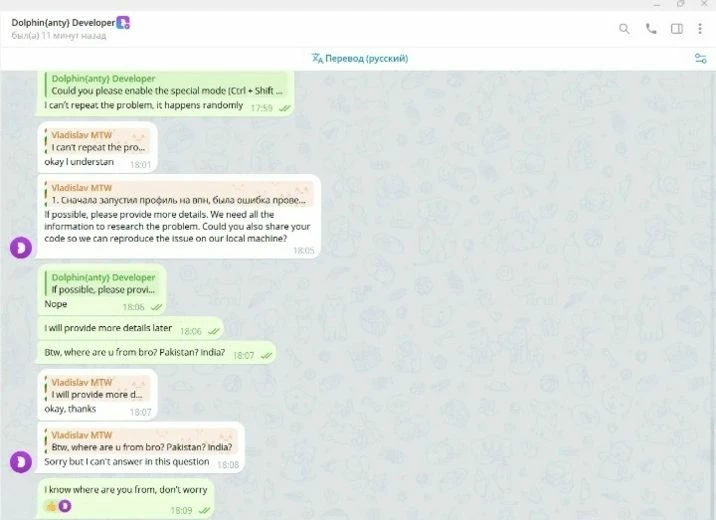The height and width of the screenshot is (520, 716).
Task: Click the Перевод (русский) translate bar
Action: point(360,58)
